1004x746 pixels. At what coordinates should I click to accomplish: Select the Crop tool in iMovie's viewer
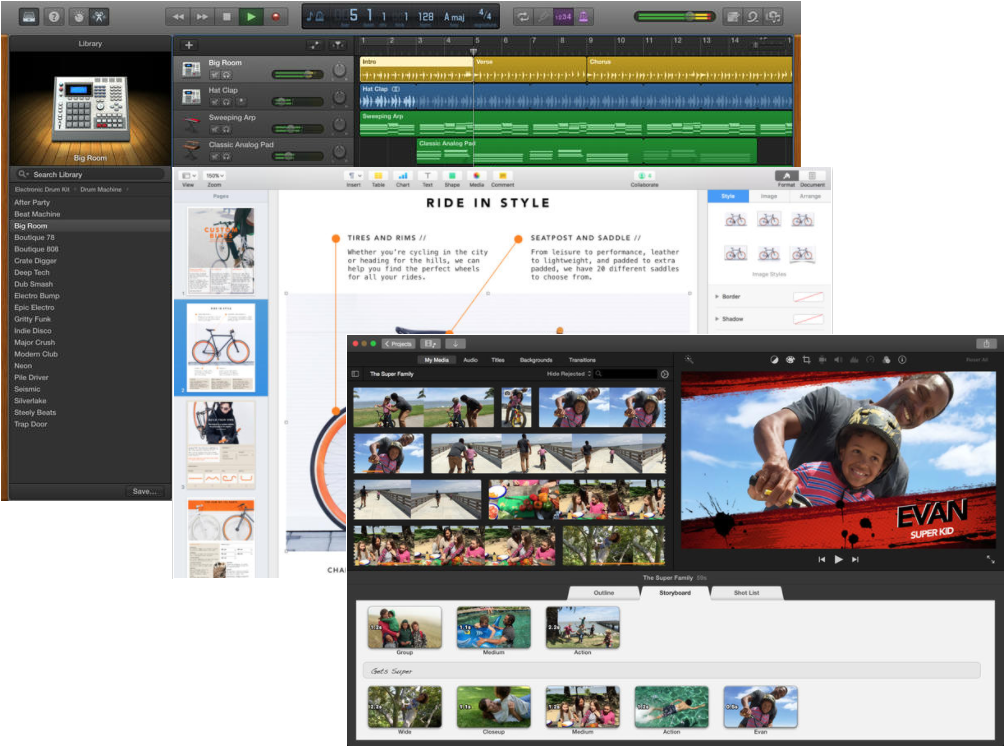(806, 360)
